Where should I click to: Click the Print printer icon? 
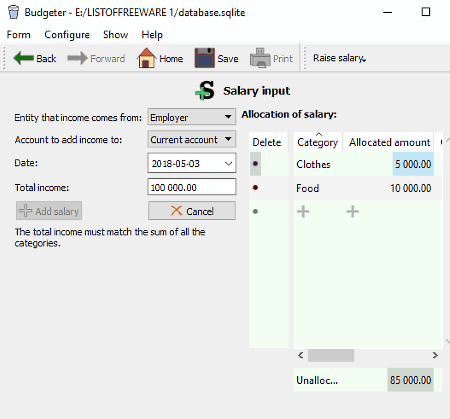260,58
